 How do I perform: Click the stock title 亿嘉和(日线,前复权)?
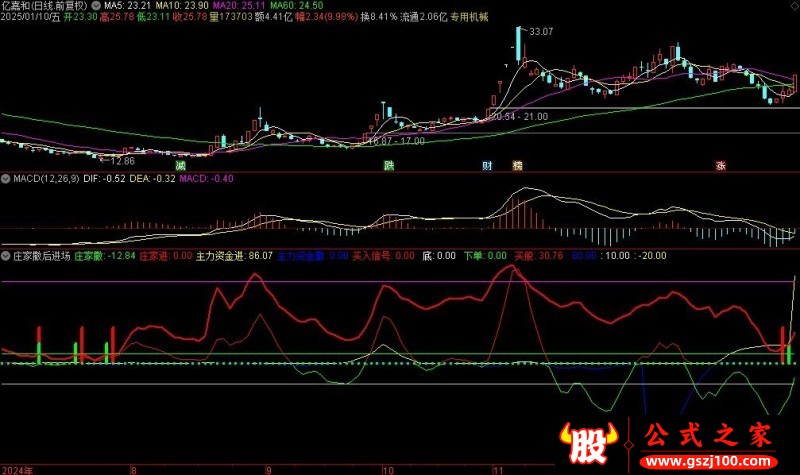(x=44, y=6)
